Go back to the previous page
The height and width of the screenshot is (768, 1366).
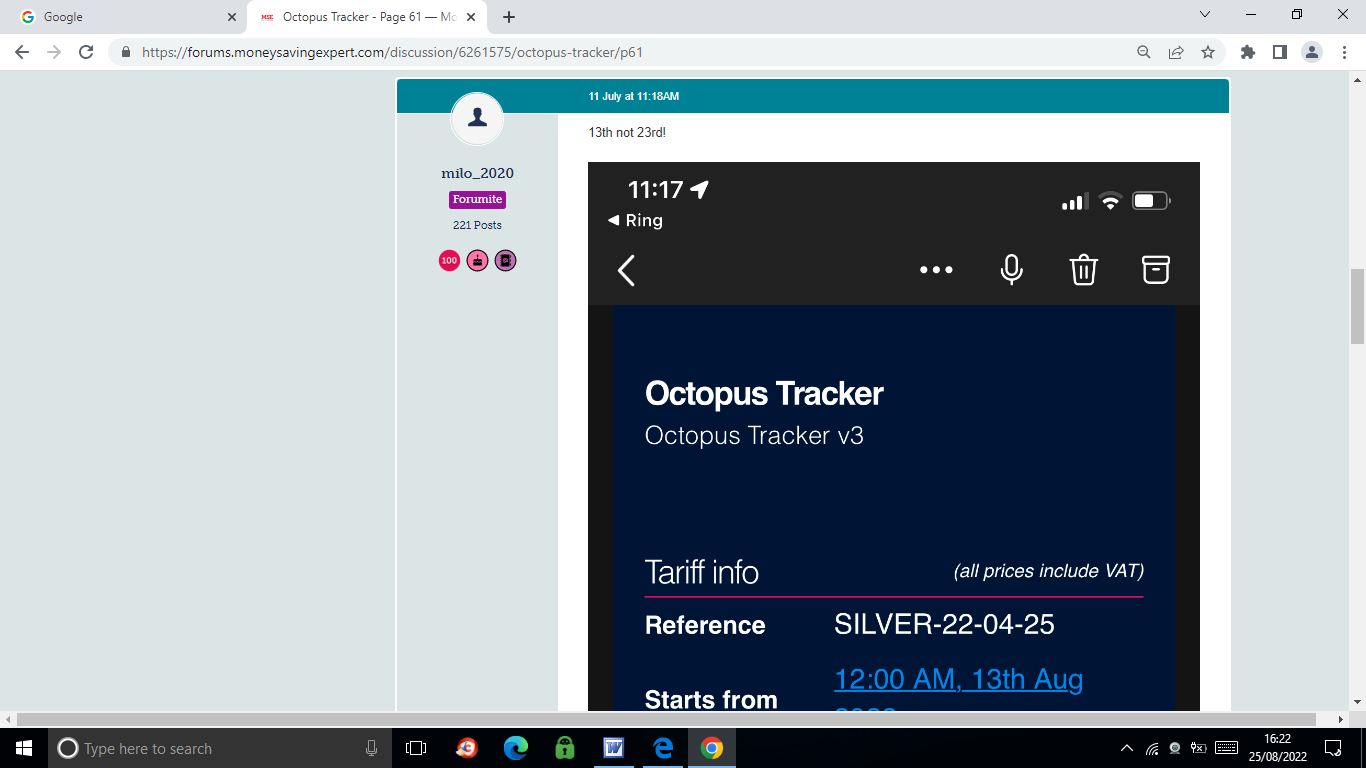(x=22, y=52)
